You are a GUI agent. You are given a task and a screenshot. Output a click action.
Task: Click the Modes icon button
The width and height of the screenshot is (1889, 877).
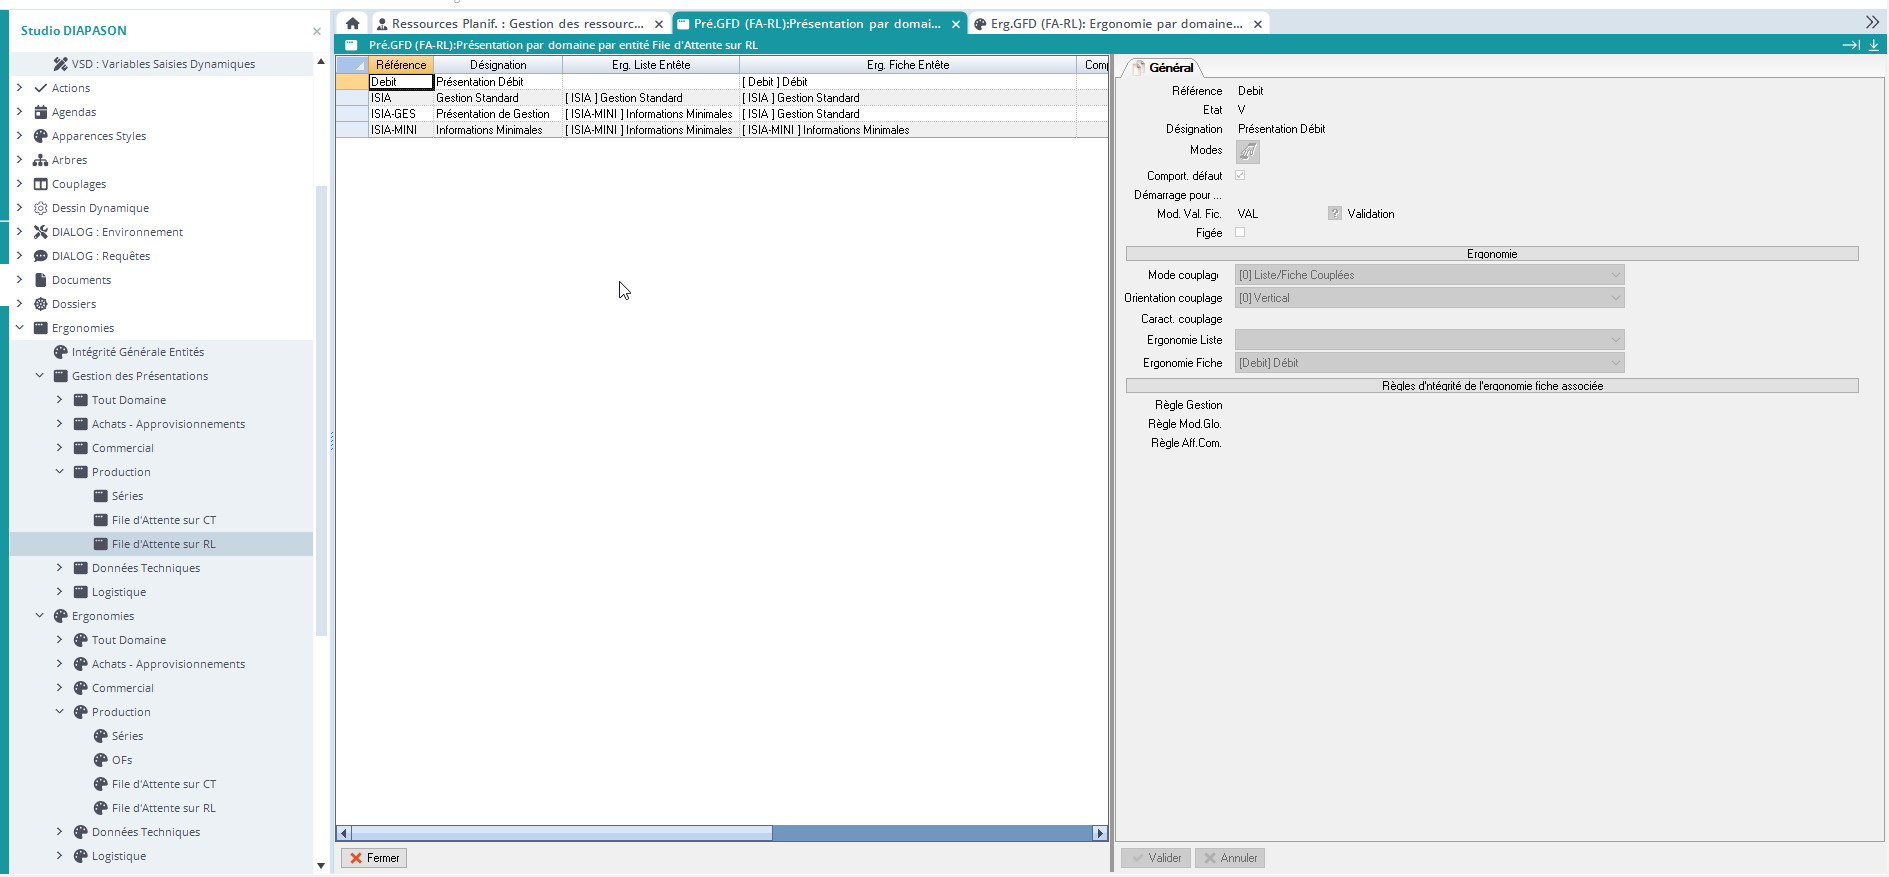coord(1247,151)
